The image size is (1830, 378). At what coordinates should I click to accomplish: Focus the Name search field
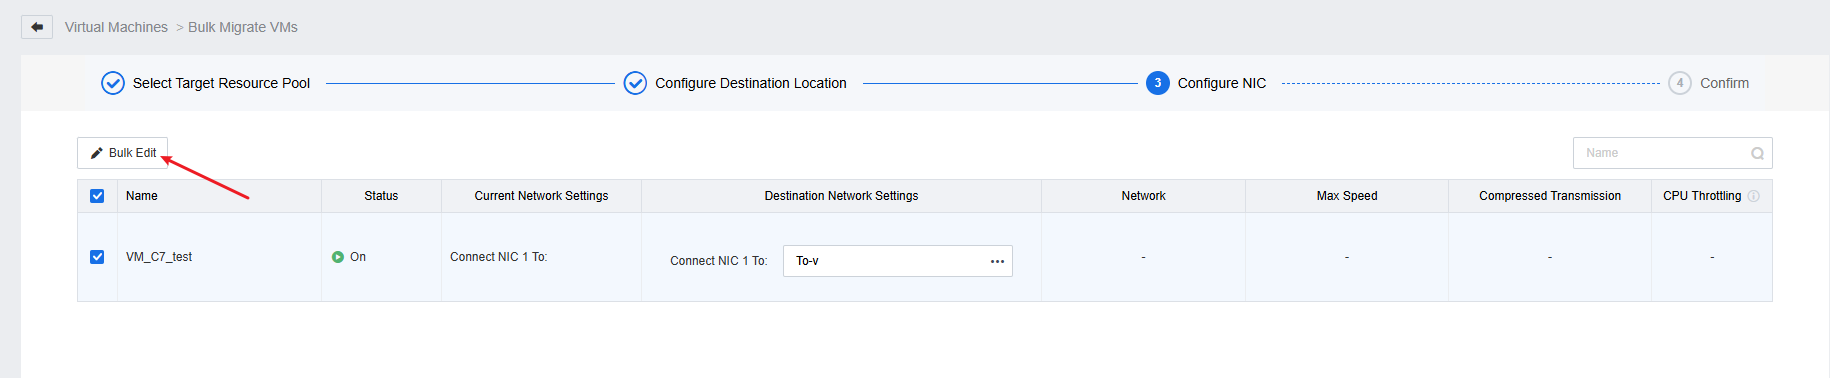pos(1672,153)
